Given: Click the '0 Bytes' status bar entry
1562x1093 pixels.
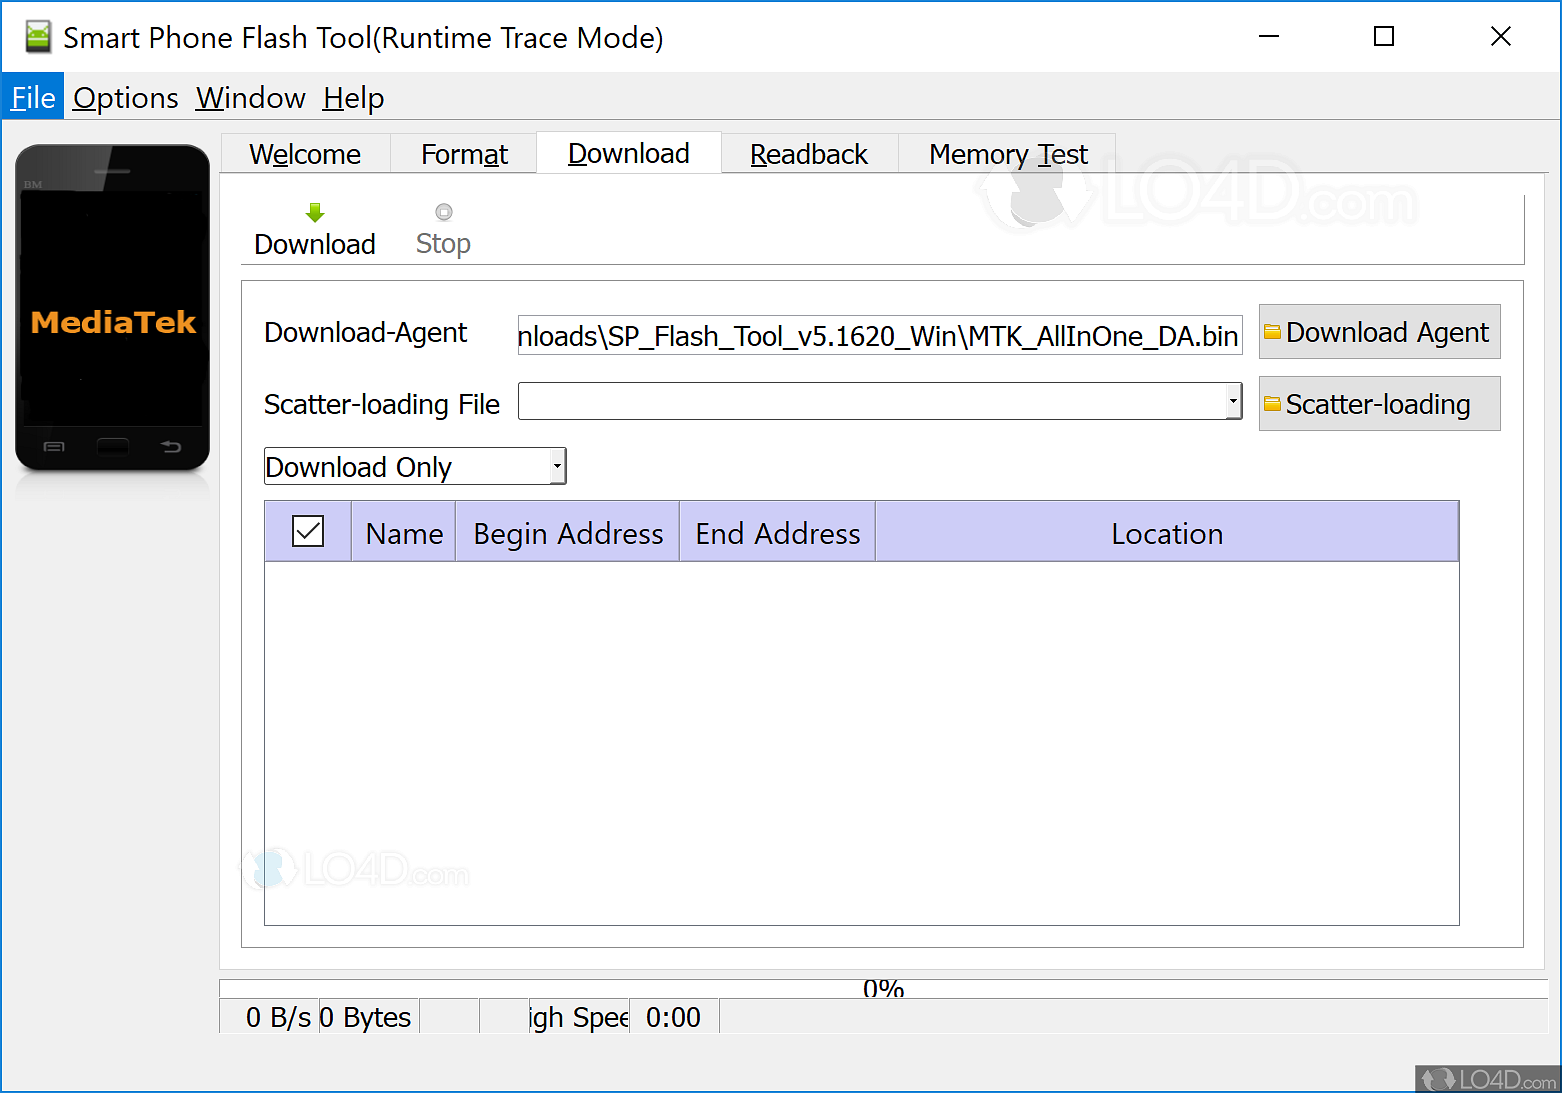Looking at the screenshot, I should coord(369,1017).
